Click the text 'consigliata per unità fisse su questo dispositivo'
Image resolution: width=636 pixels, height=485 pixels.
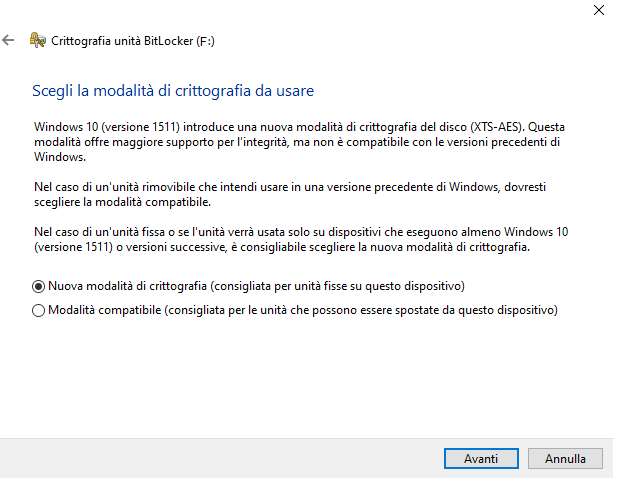[x=337, y=286]
